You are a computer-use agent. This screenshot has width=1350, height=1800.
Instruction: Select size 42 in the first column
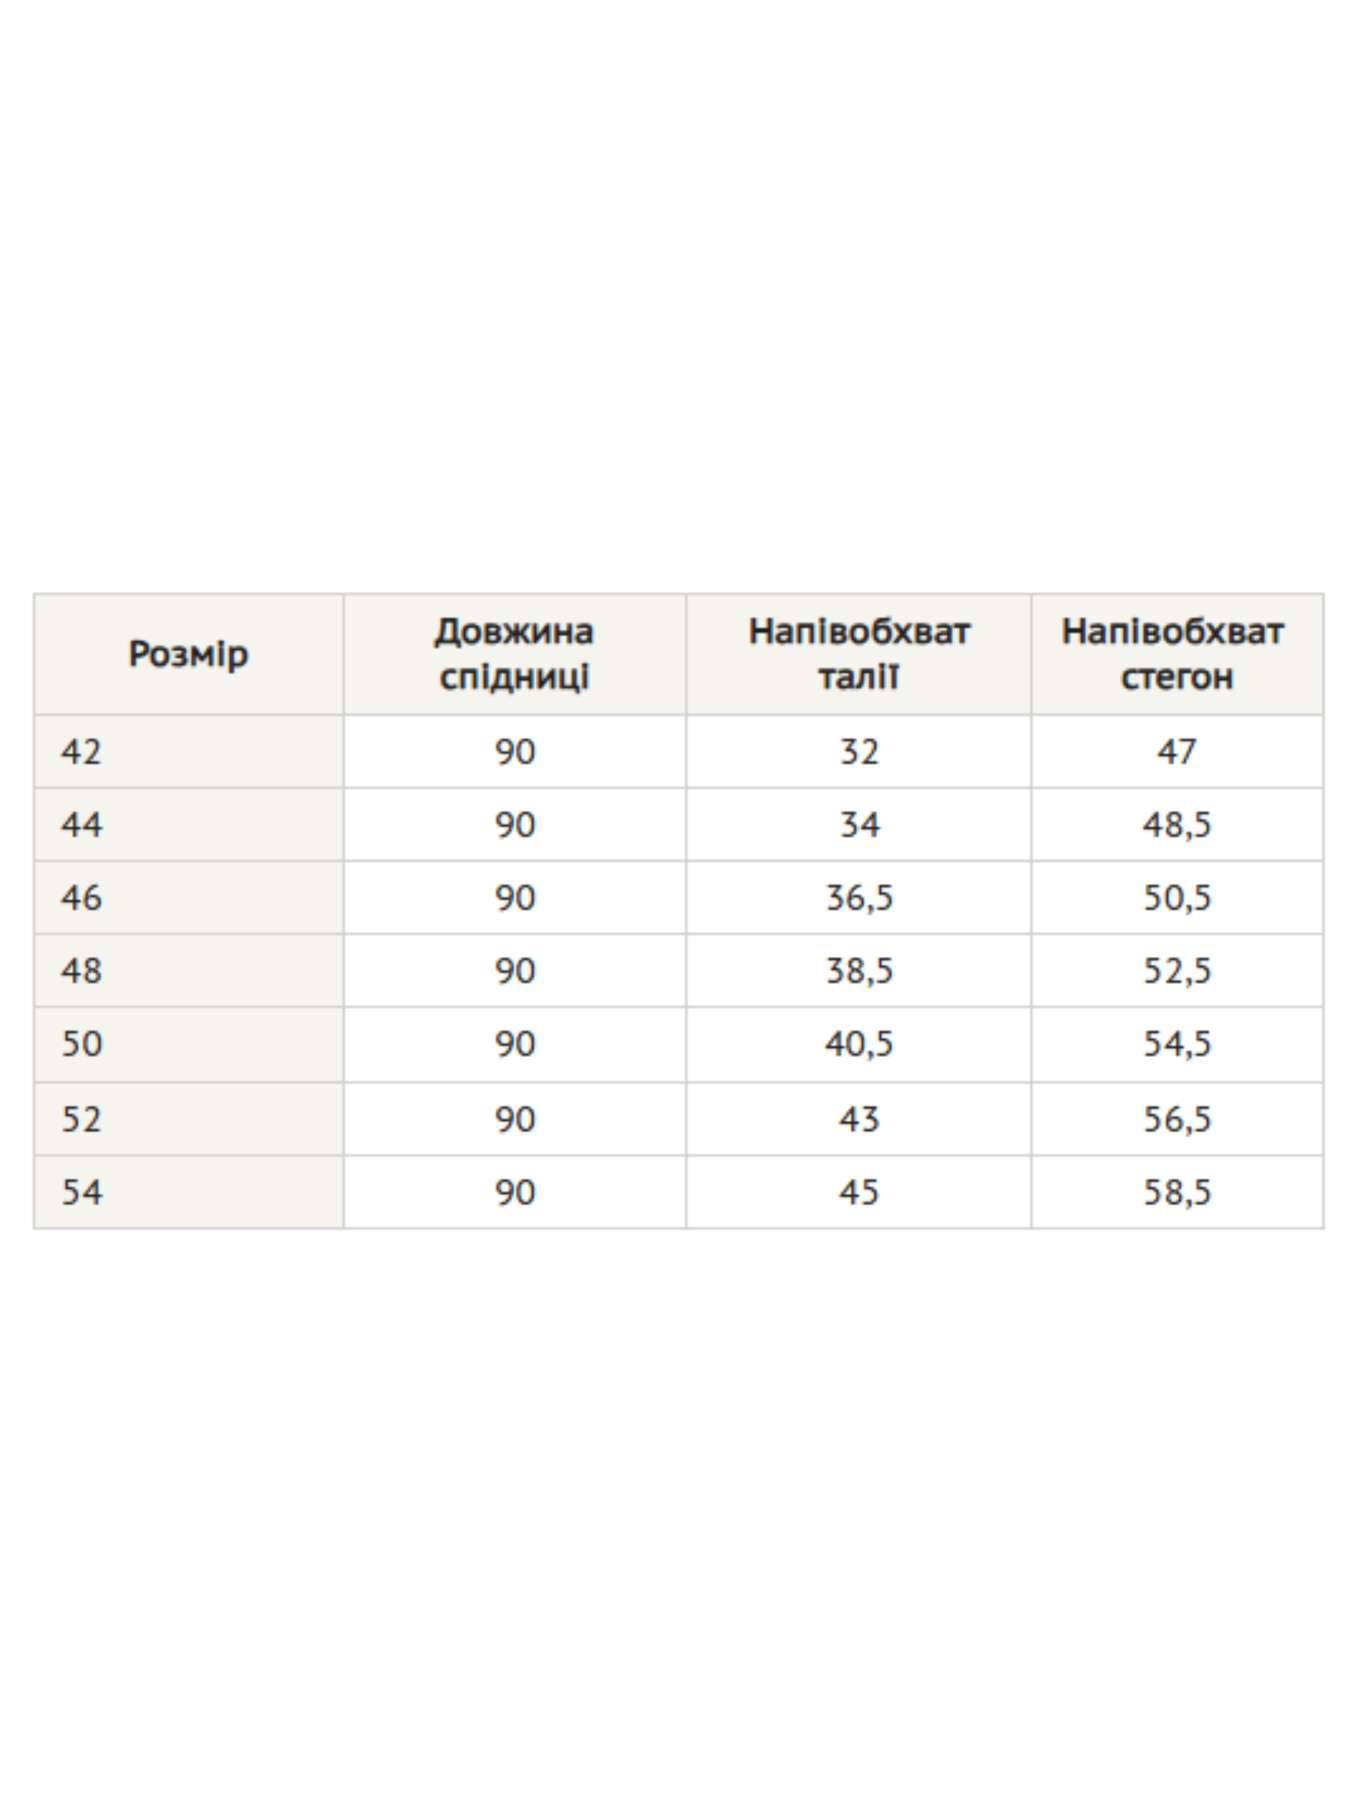pos(81,752)
